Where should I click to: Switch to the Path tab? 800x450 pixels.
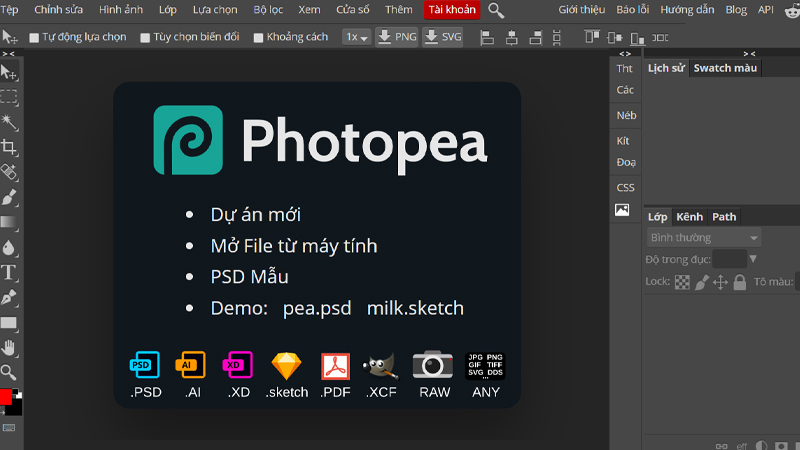click(x=724, y=217)
